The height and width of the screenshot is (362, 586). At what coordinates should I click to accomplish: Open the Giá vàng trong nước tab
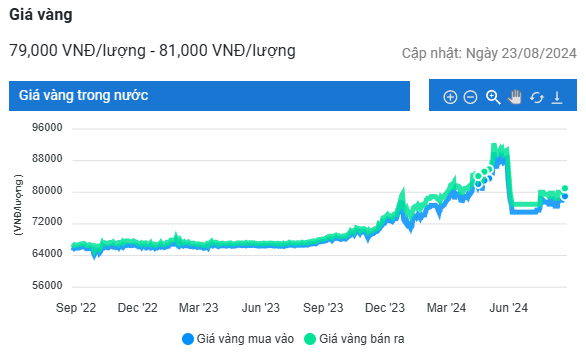pos(209,96)
